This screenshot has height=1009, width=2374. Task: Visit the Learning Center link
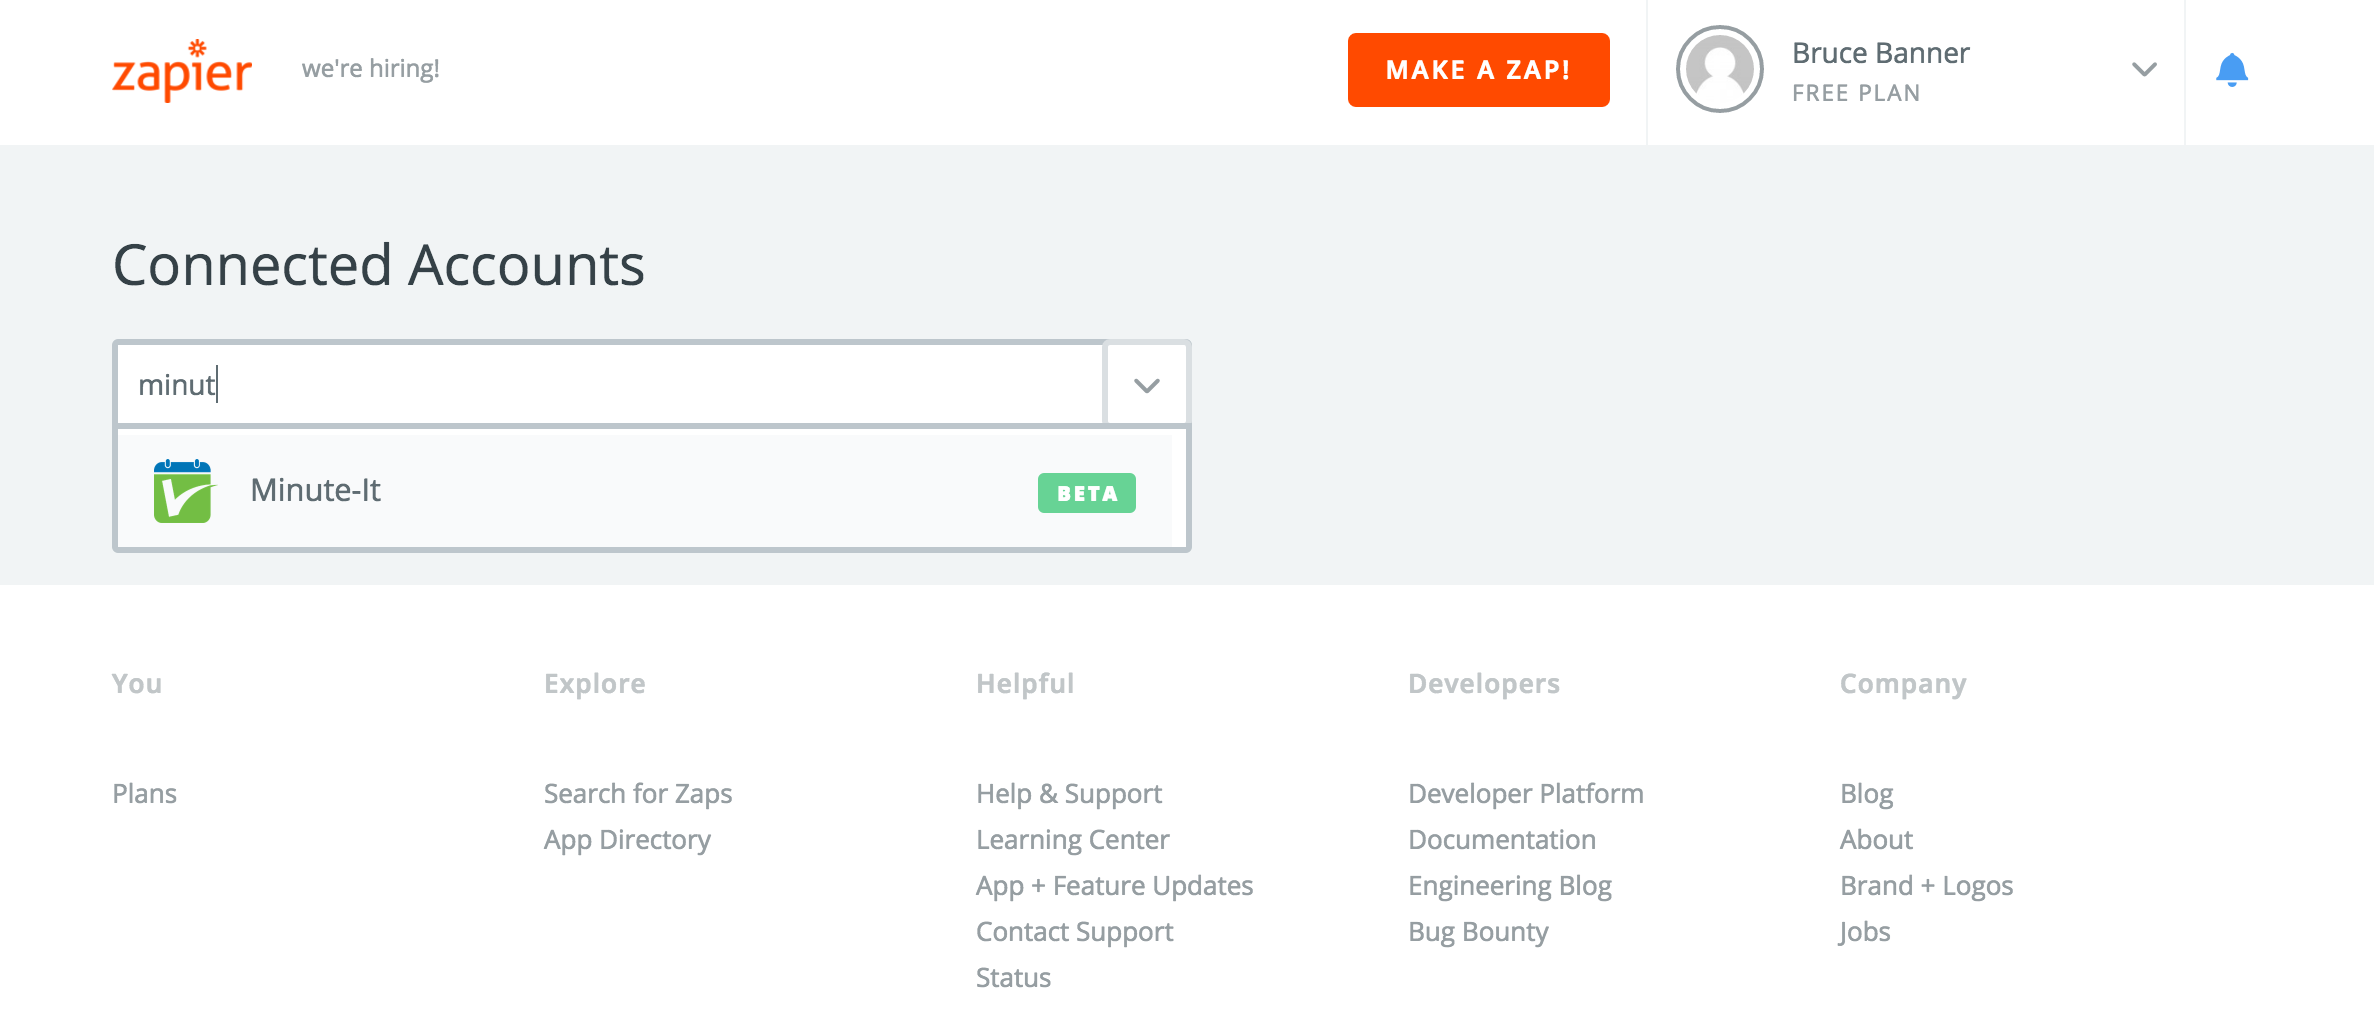pyautogui.click(x=1072, y=840)
